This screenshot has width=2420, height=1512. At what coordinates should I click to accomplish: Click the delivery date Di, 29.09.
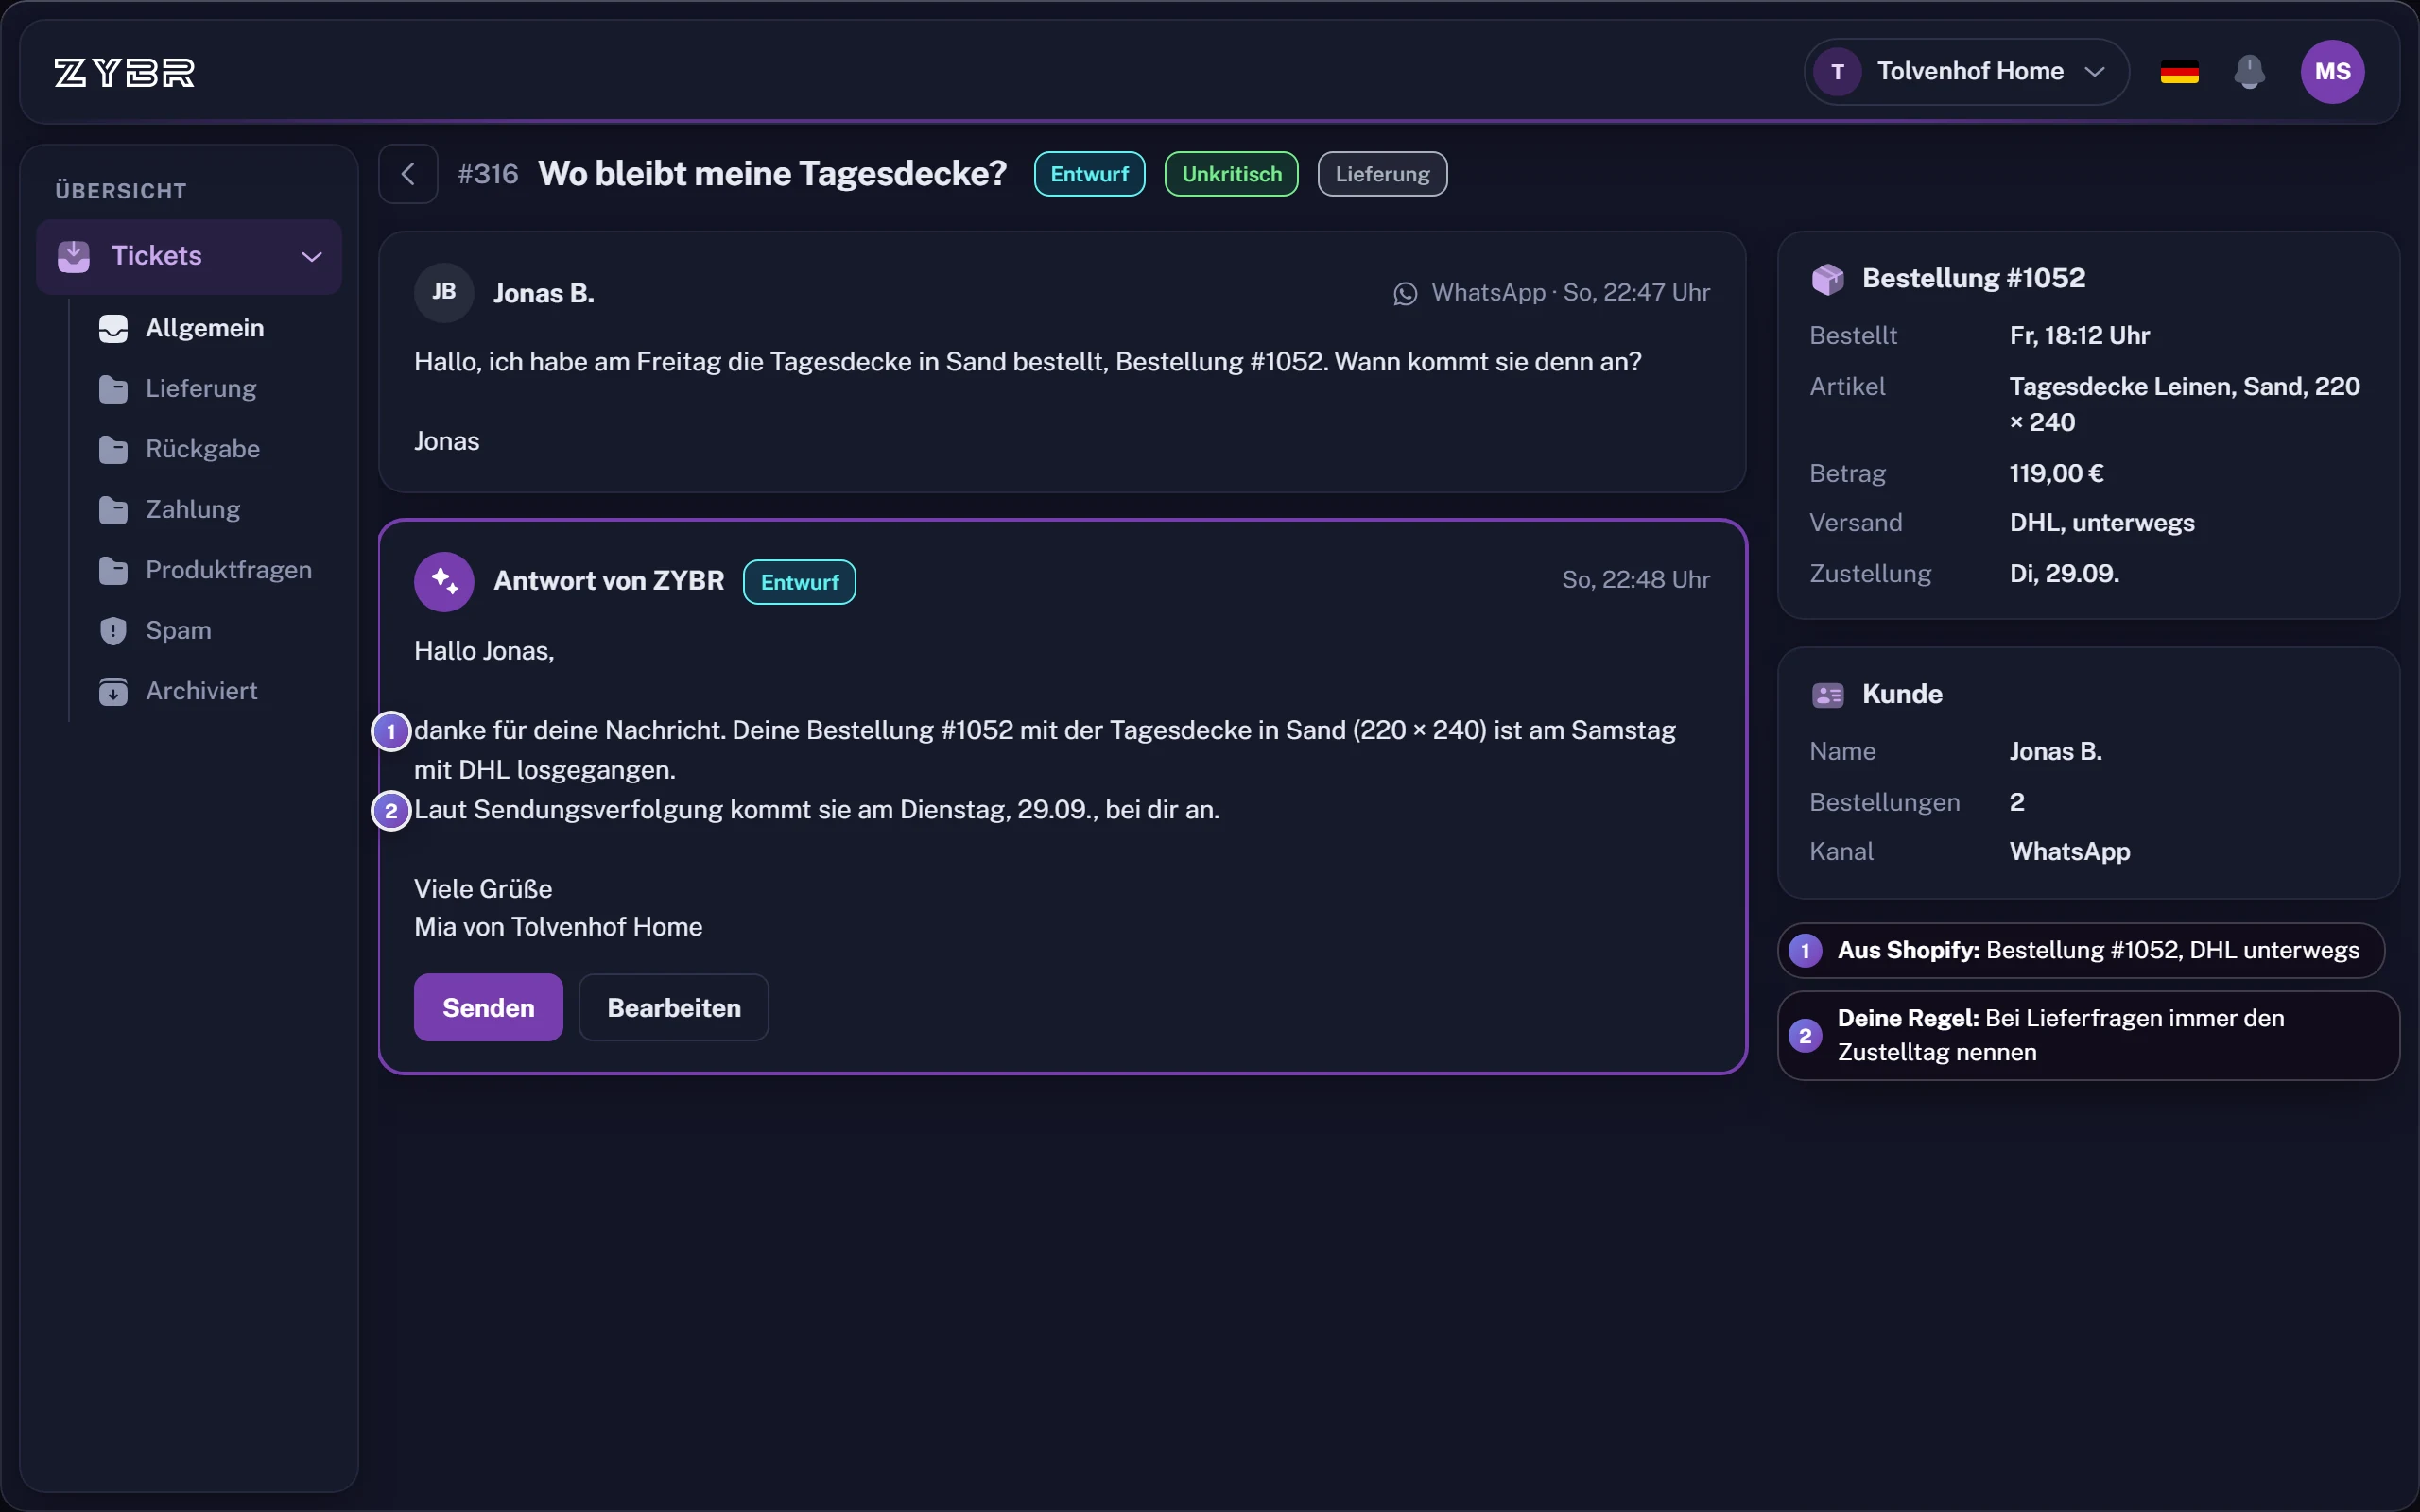point(2064,574)
